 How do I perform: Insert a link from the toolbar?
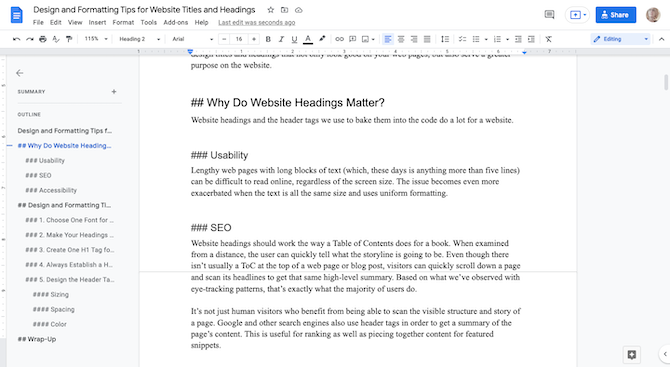point(339,39)
